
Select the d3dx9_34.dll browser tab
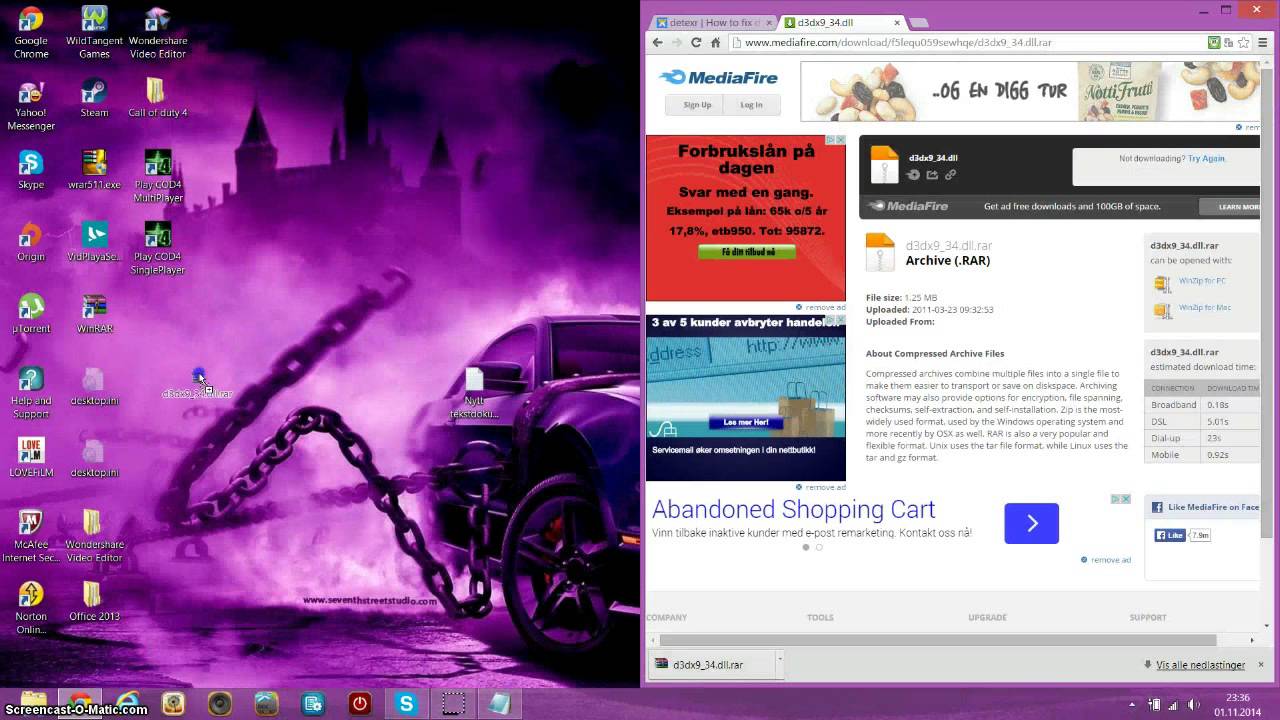838,22
